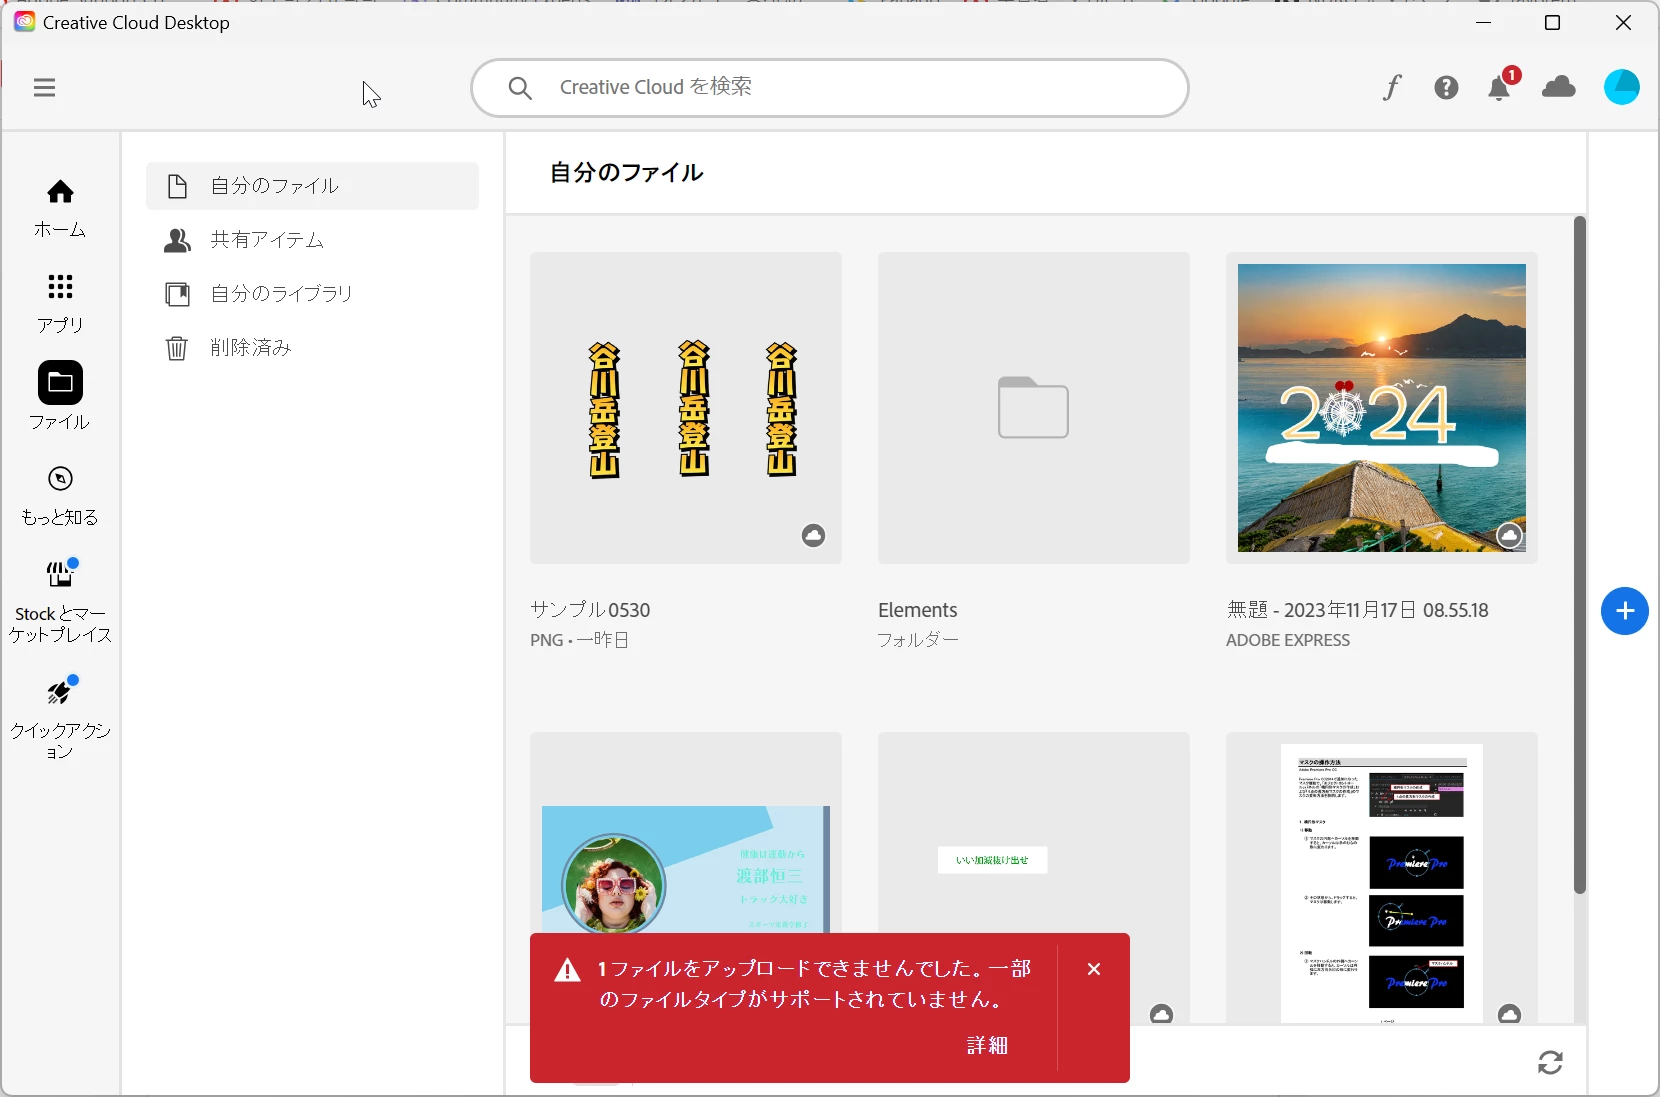Click the blue plus add button
The width and height of the screenshot is (1660, 1097).
(1625, 611)
